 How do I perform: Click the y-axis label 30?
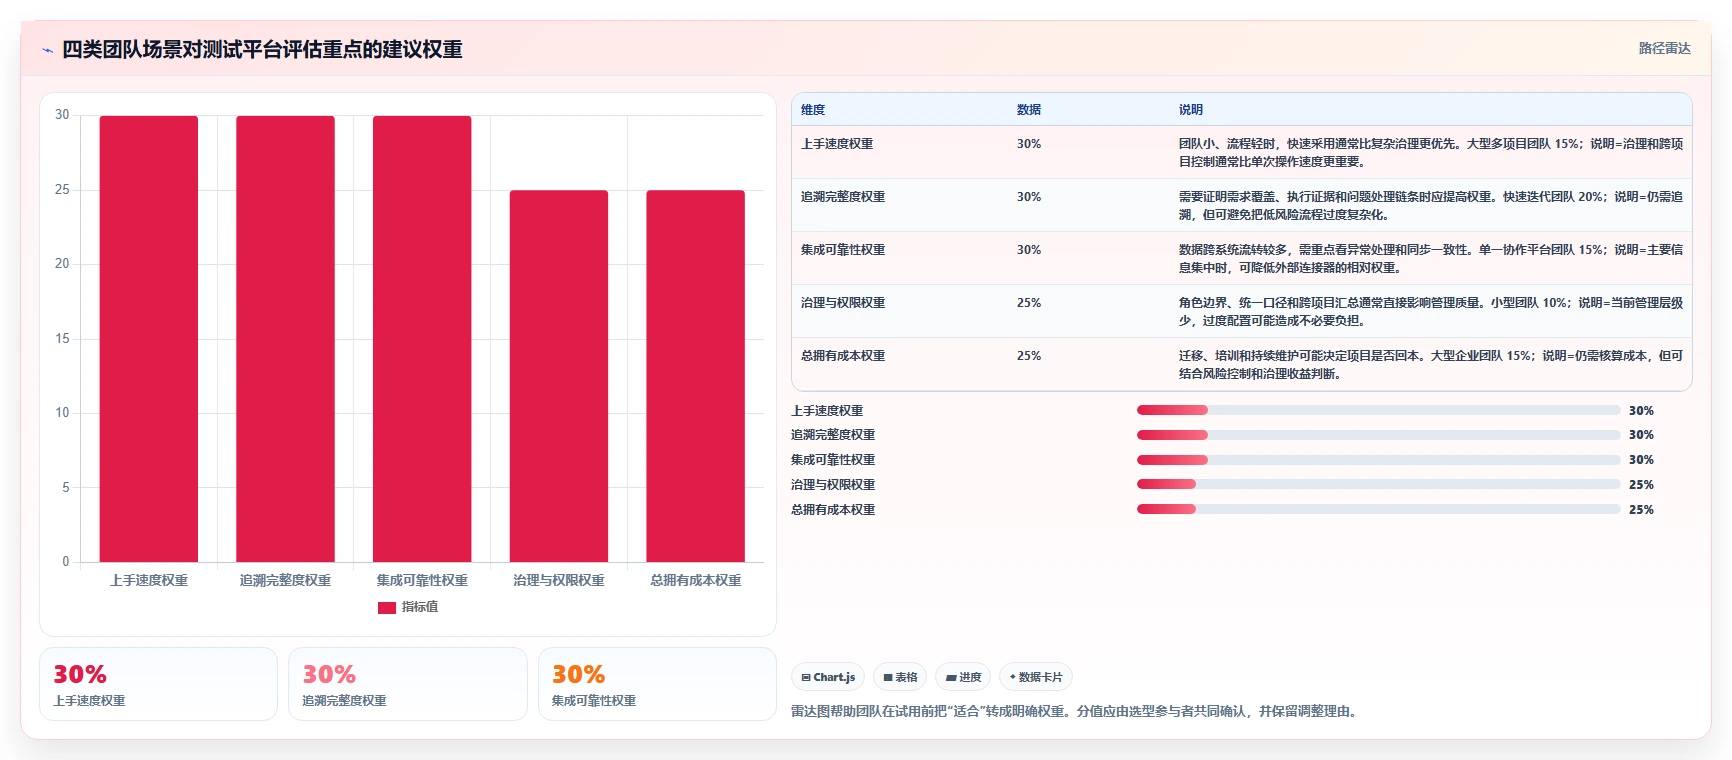click(62, 115)
